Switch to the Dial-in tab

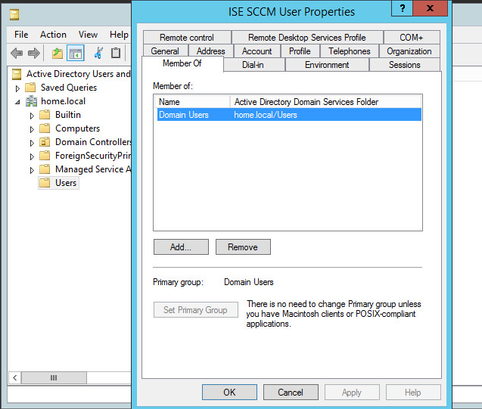click(253, 65)
